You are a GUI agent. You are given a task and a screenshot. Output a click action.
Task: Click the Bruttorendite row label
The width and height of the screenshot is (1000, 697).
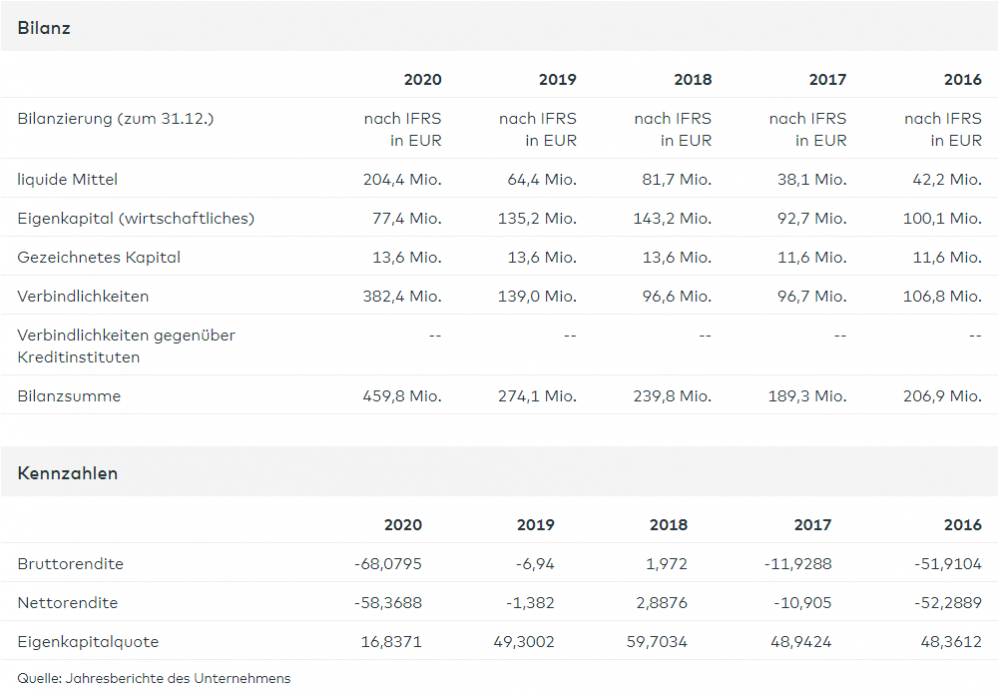click(70, 563)
